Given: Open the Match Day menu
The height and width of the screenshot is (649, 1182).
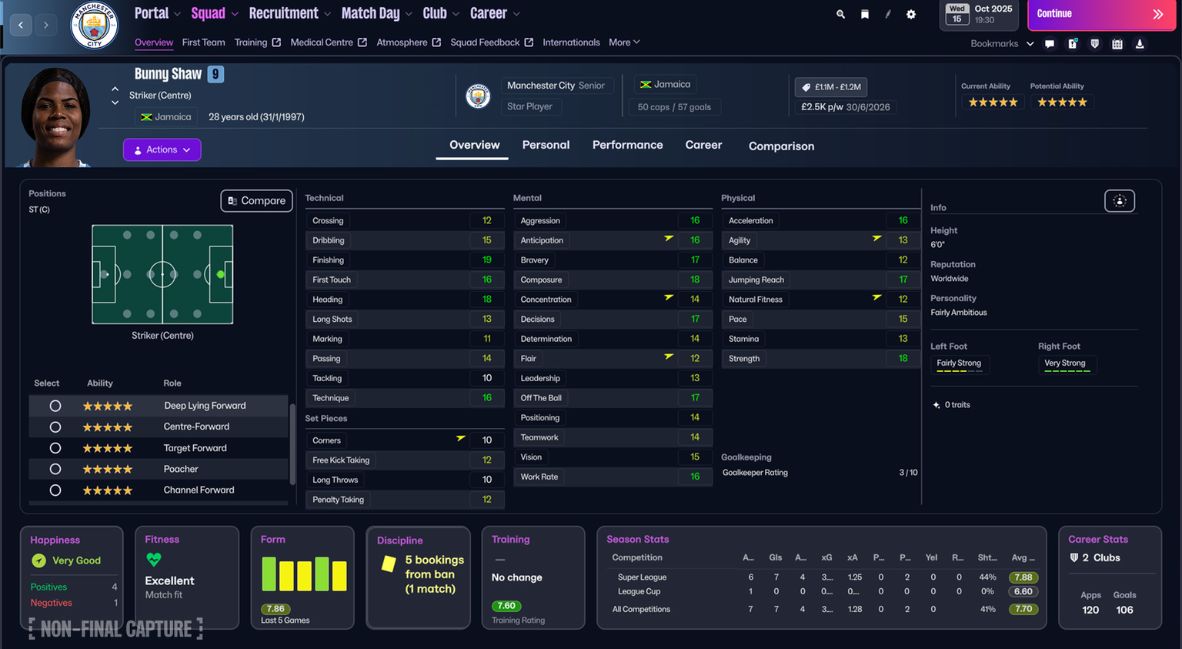Looking at the screenshot, I should [371, 13].
